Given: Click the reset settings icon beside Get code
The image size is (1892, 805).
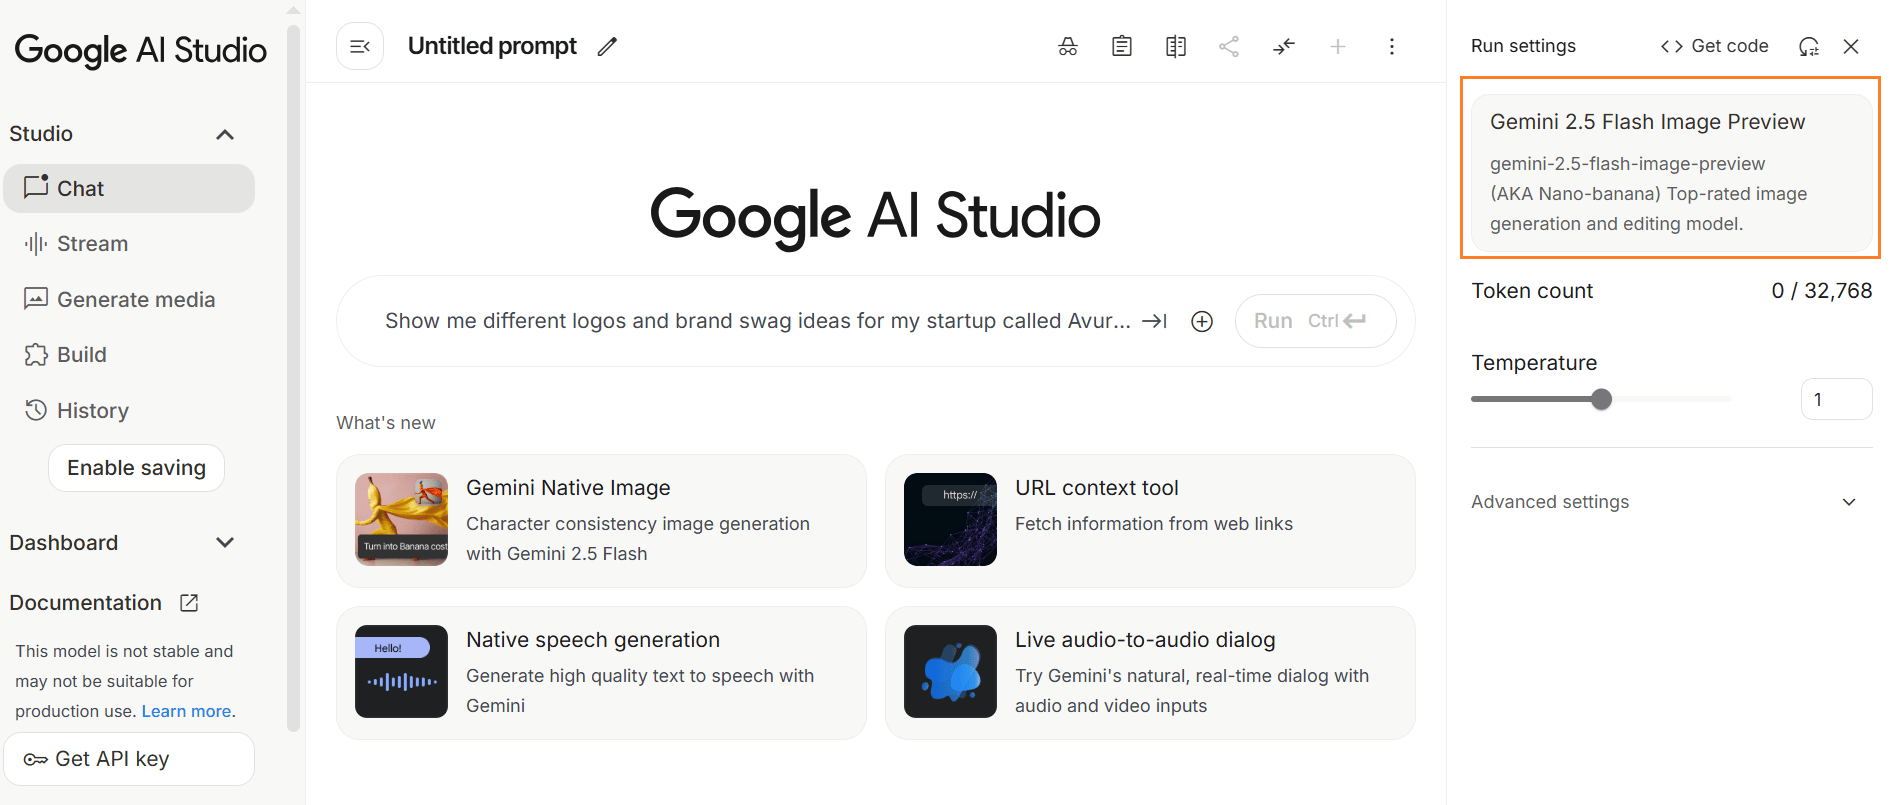Looking at the screenshot, I should click(1809, 46).
